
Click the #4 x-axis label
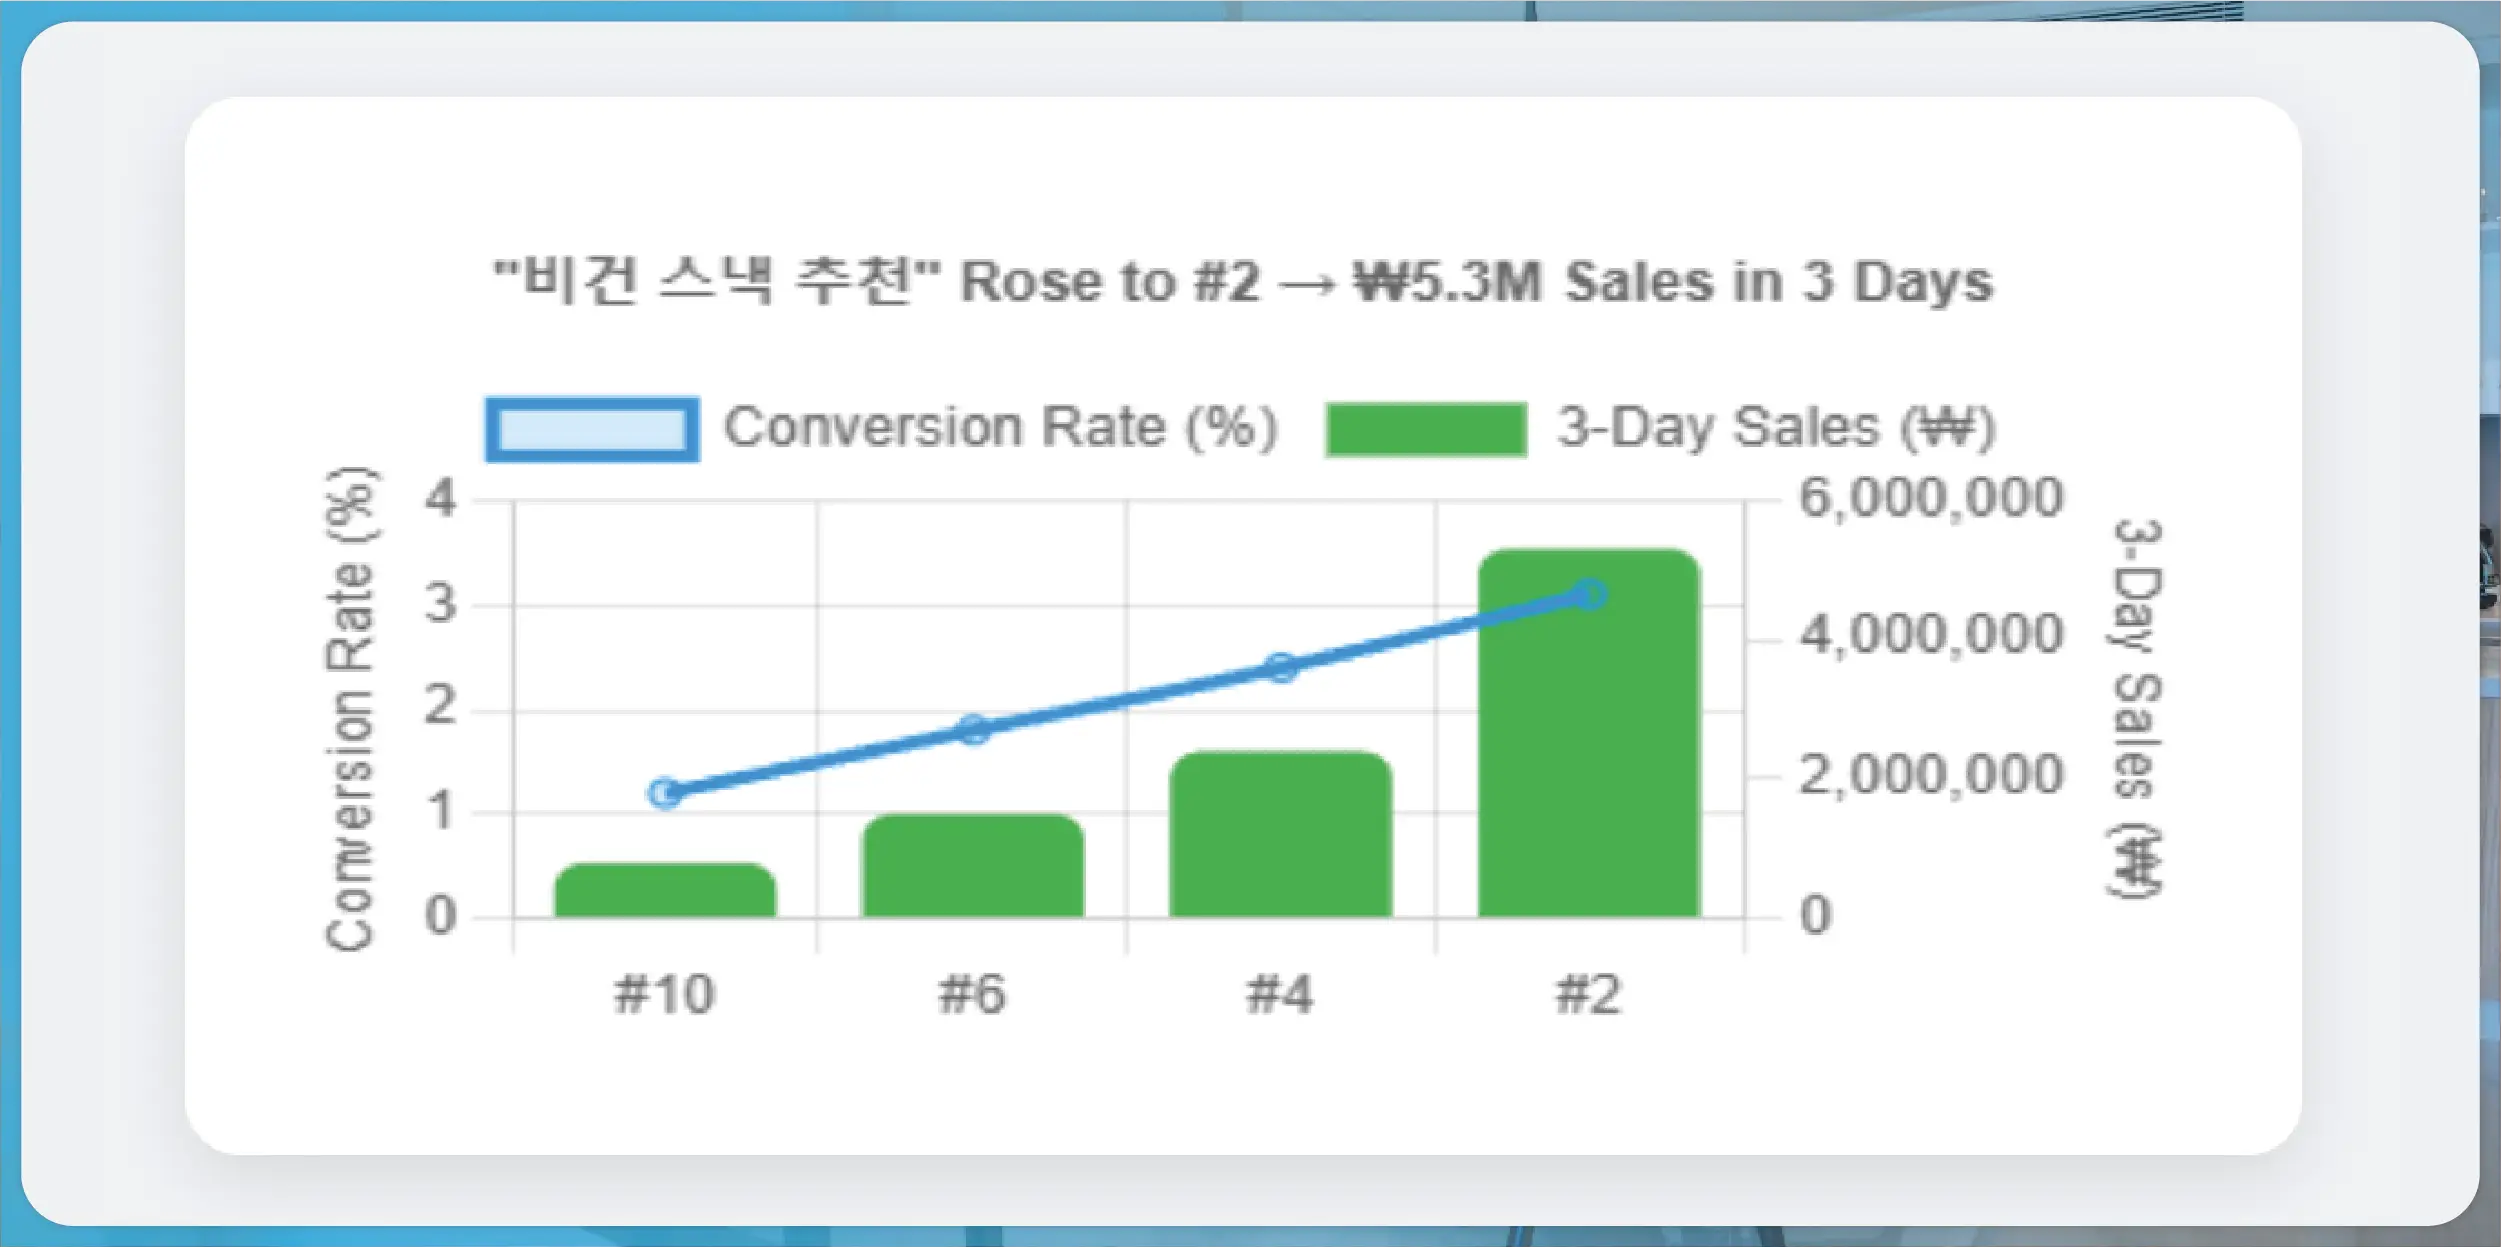[x=1281, y=995]
